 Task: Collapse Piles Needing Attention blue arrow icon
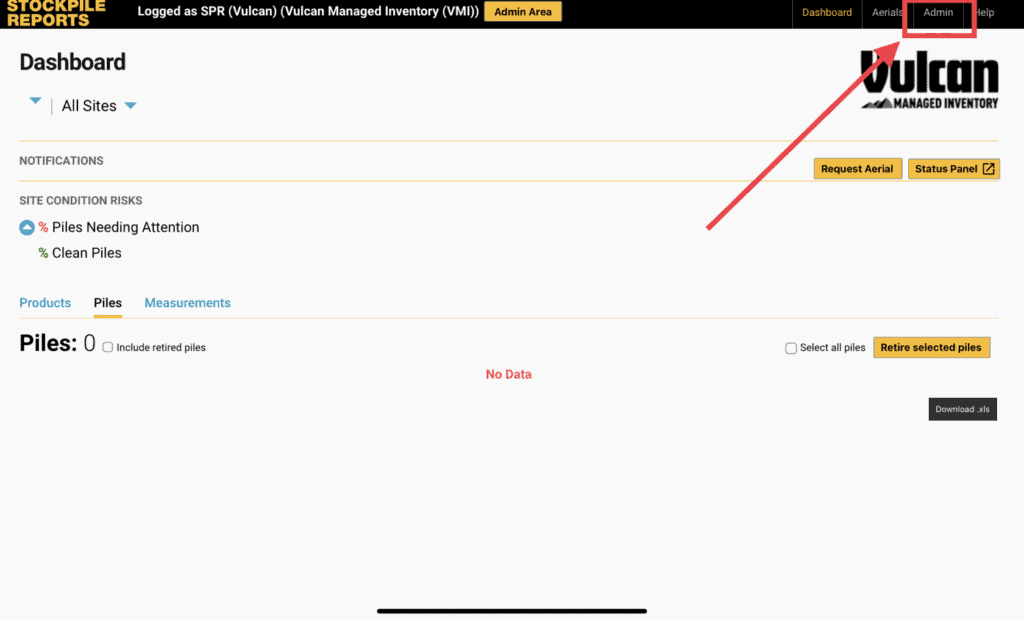27,228
